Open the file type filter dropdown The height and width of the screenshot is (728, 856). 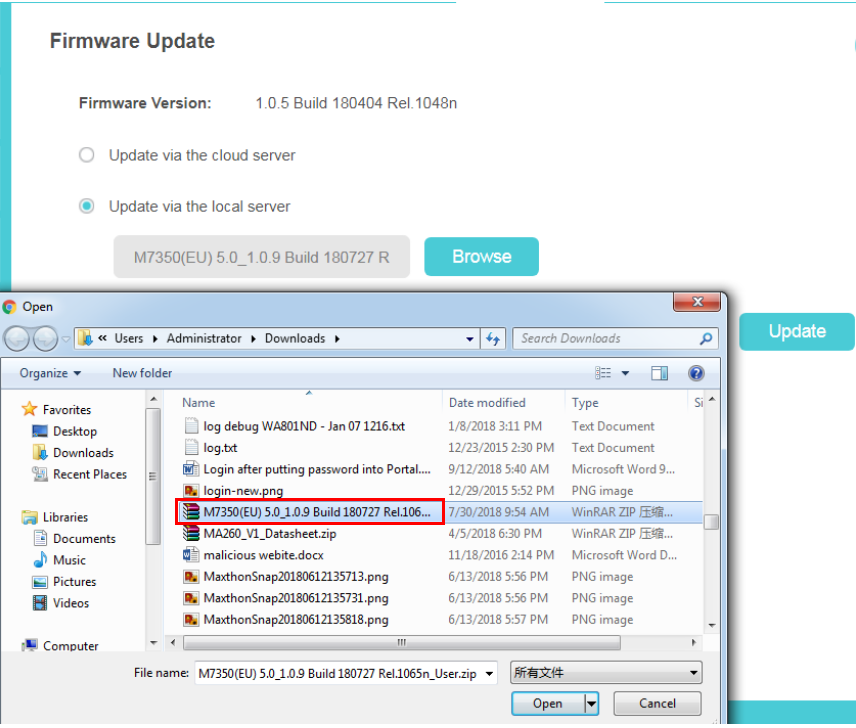point(606,672)
